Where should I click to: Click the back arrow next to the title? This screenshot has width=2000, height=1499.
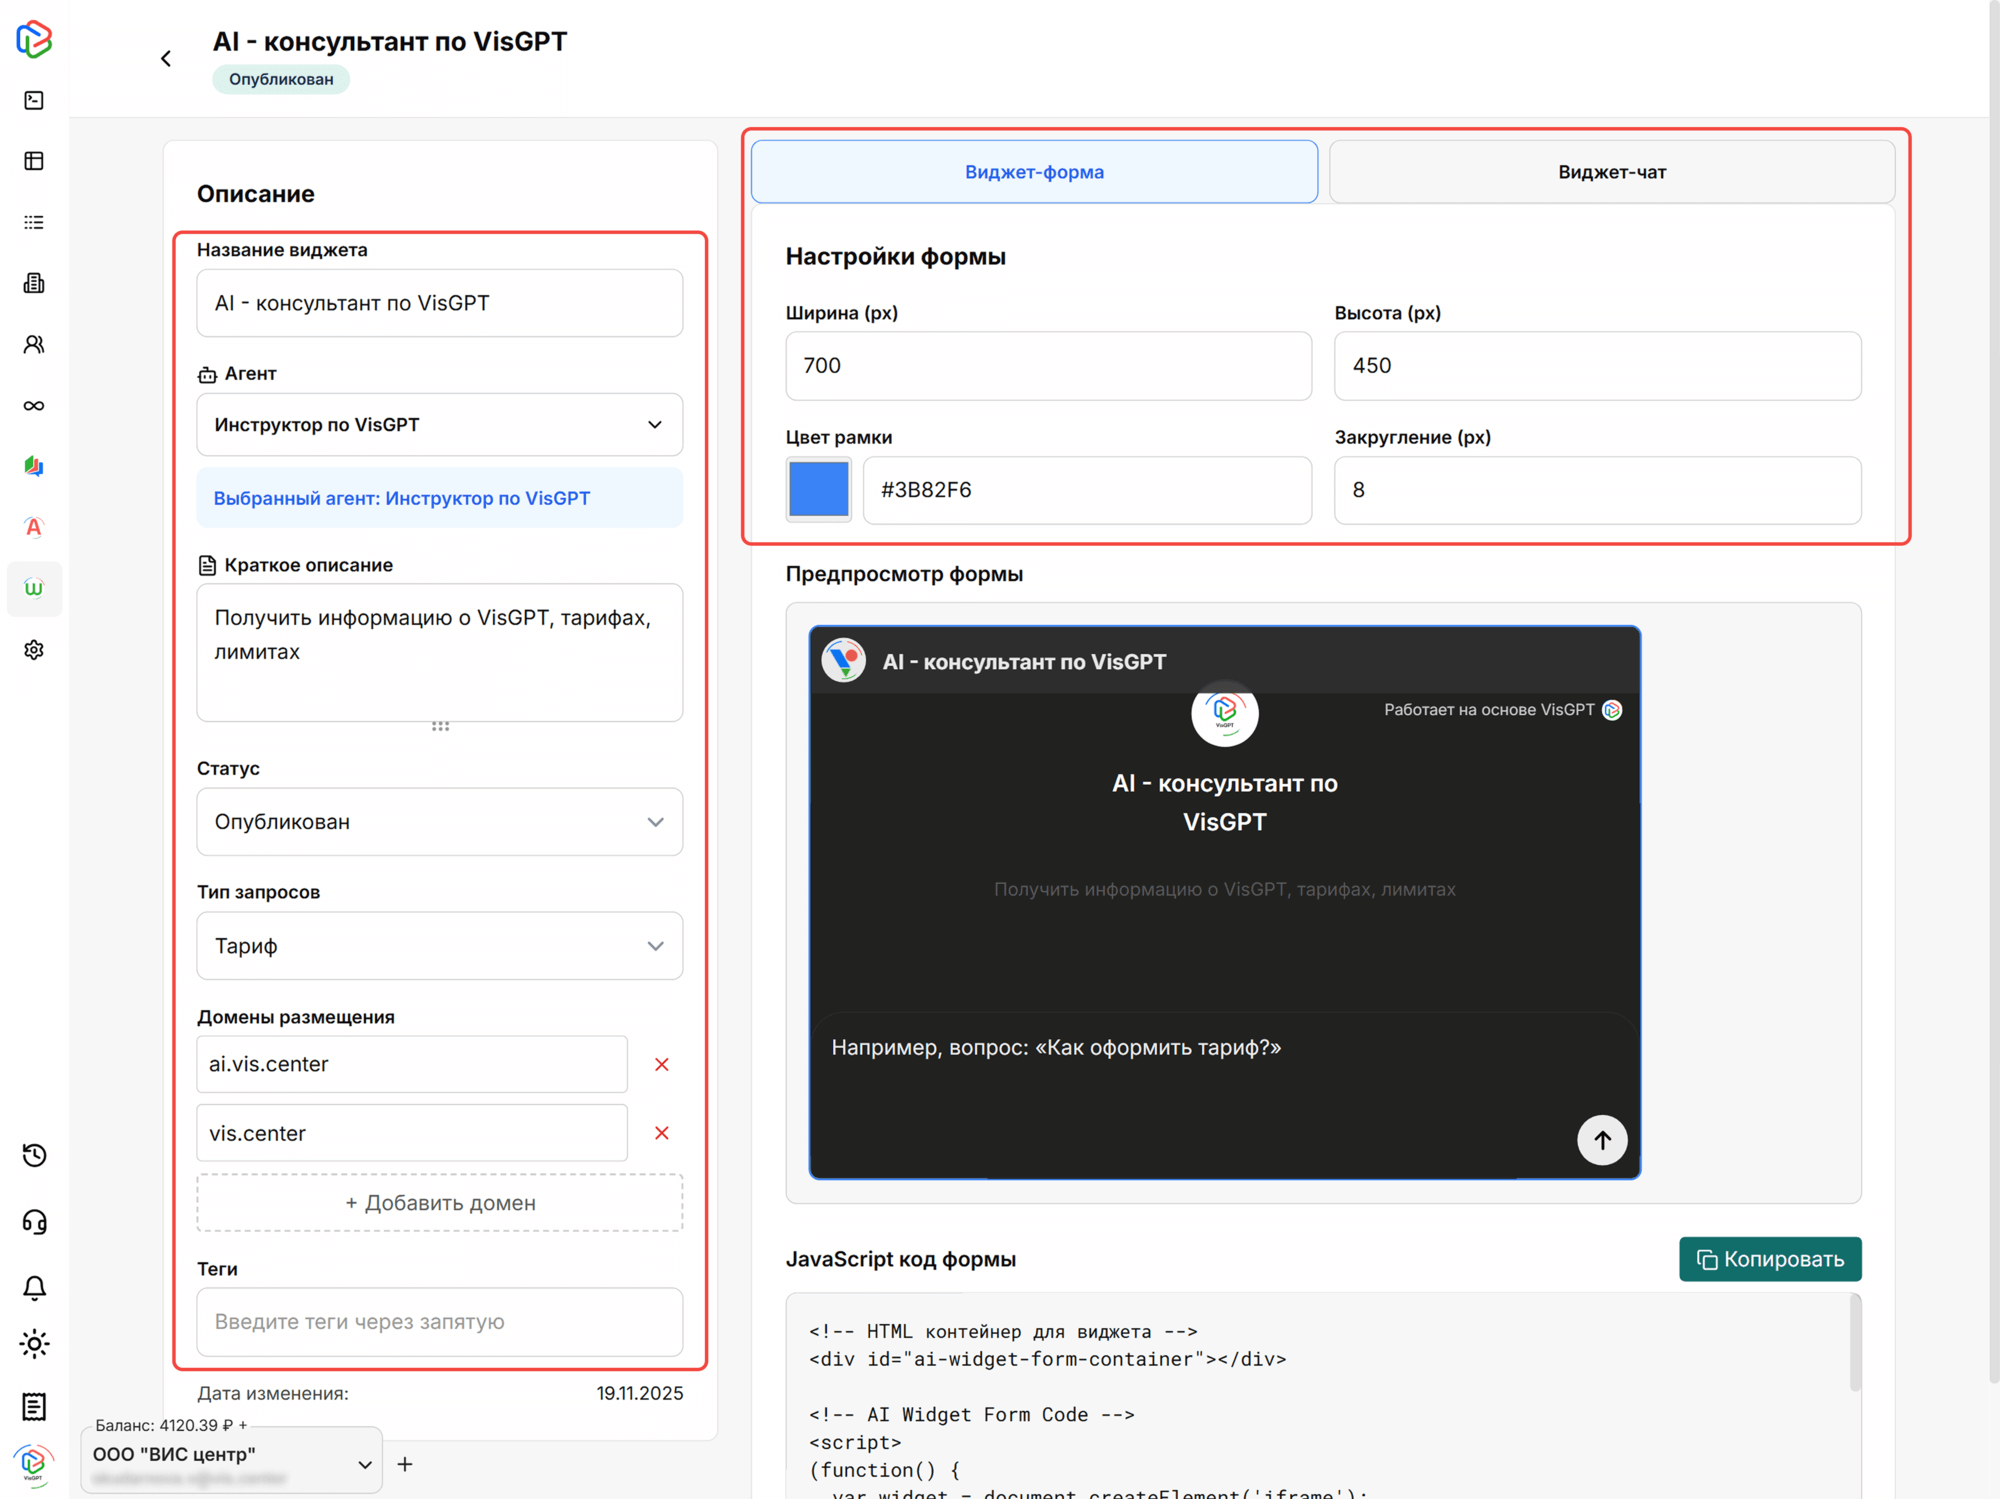[166, 59]
